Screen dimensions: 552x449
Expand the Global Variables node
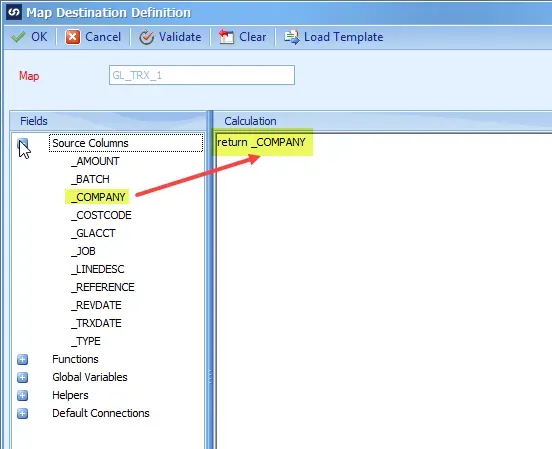click(23, 378)
